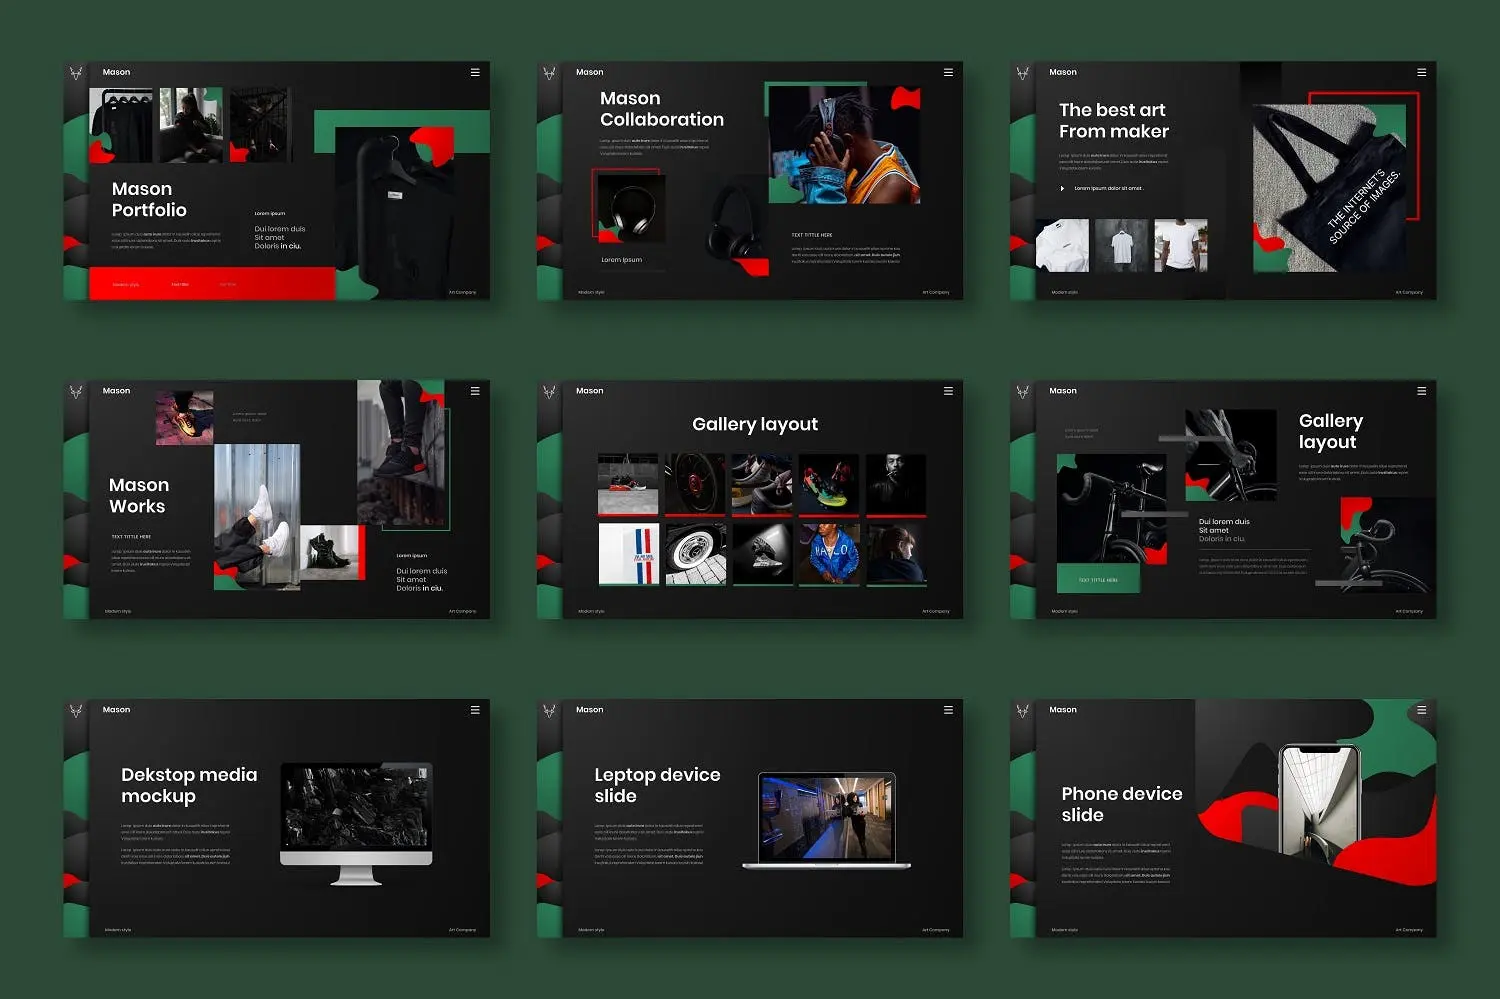Screen dimensions: 1500x999
Task: Select small headphones thumbnail with red frame
Action: pyautogui.click(x=629, y=208)
